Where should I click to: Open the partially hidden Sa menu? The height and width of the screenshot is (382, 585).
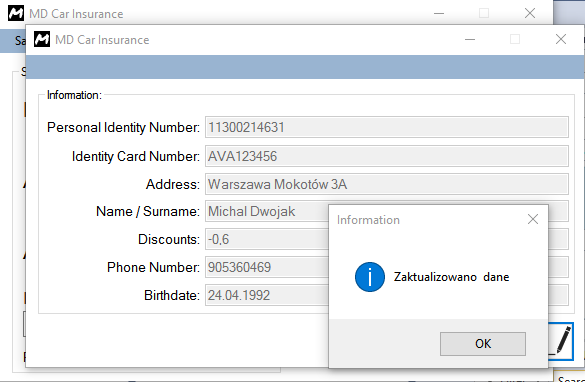click(19, 40)
